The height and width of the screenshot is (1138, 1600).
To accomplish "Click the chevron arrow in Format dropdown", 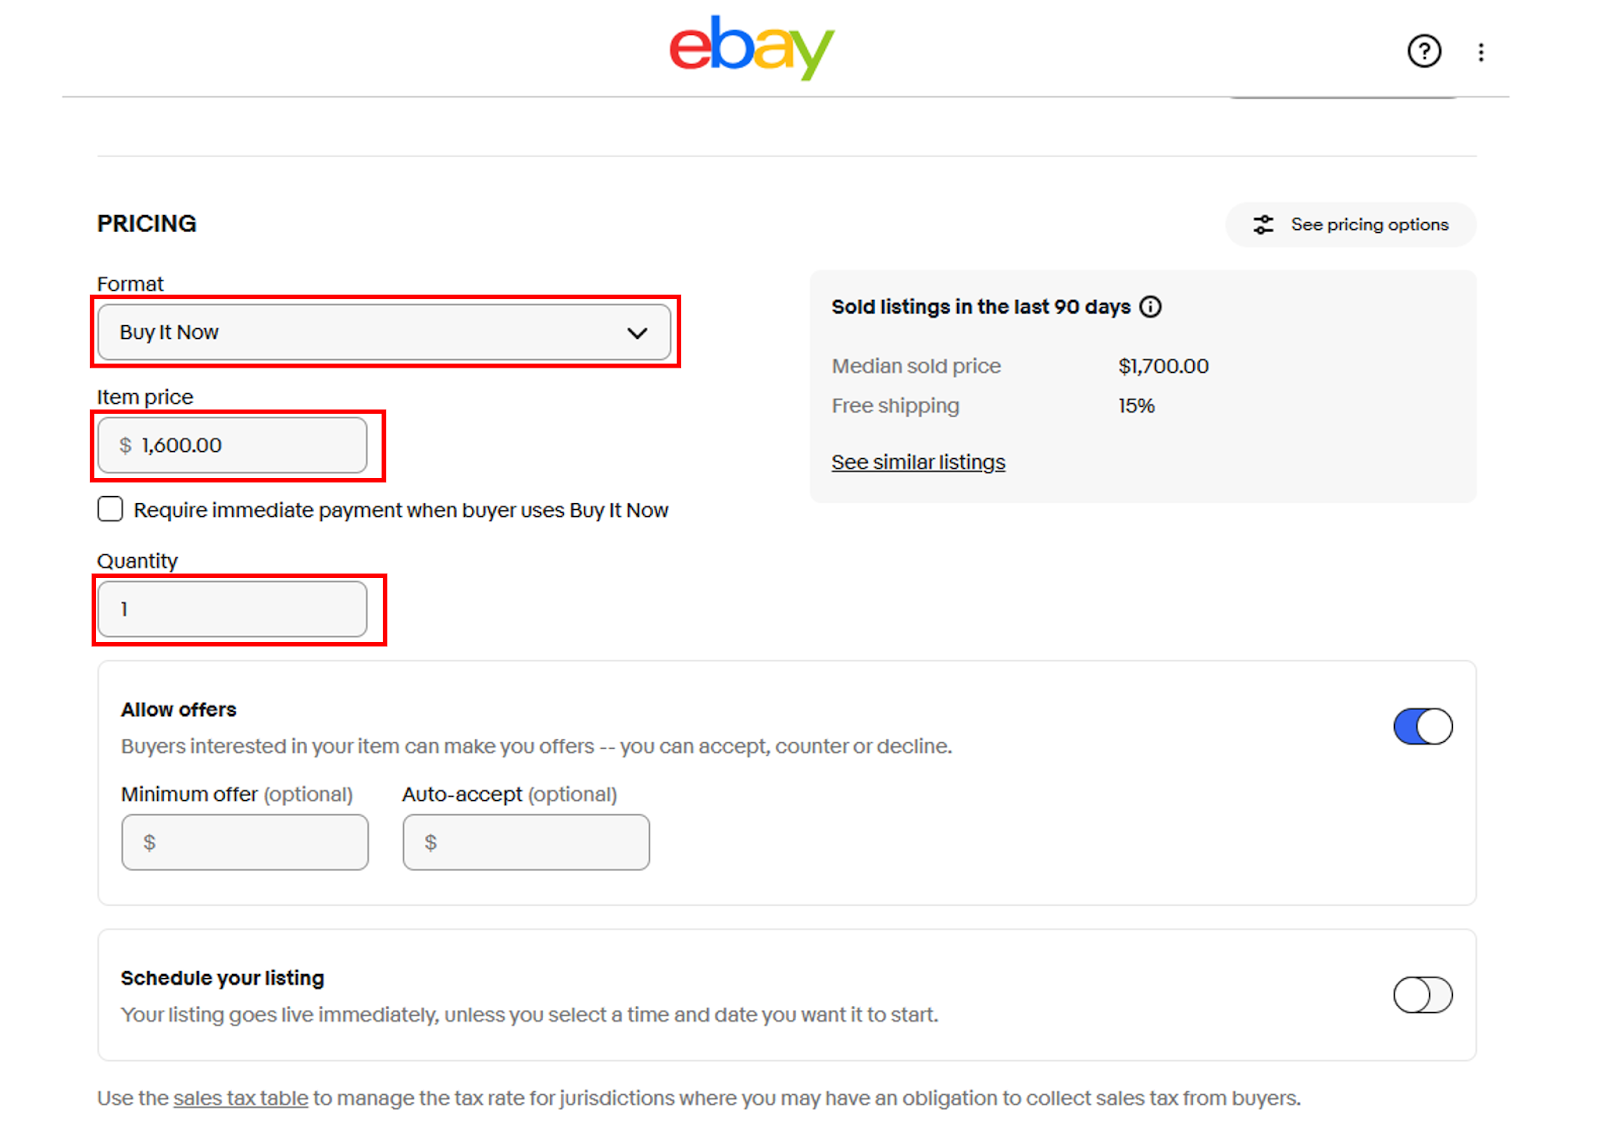I will (637, 333).
